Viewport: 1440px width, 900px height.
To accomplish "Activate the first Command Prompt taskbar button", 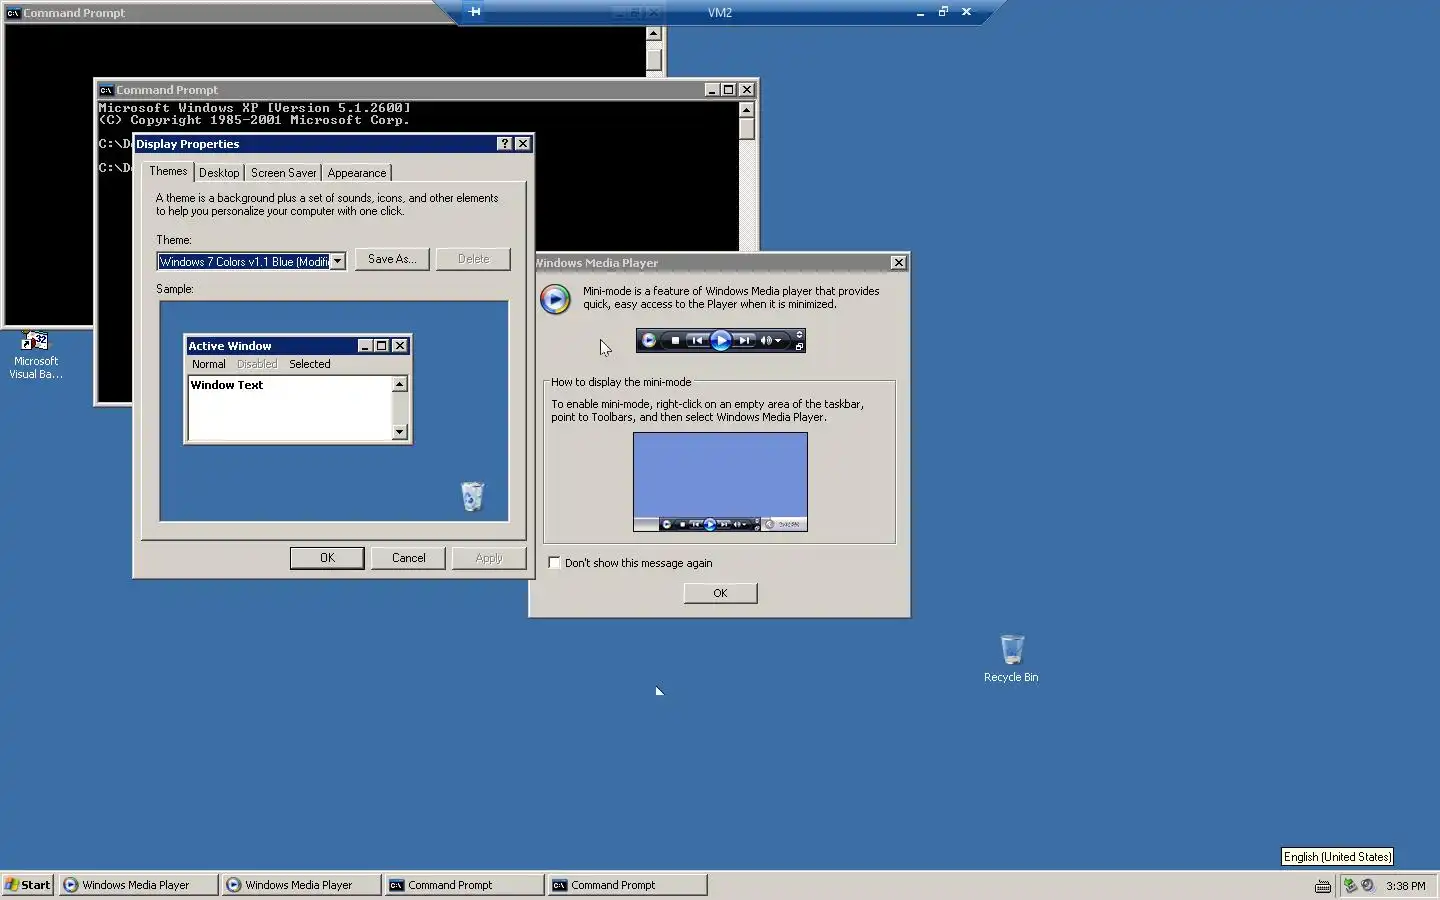I will pyautogui.click(x=464, y=885).
